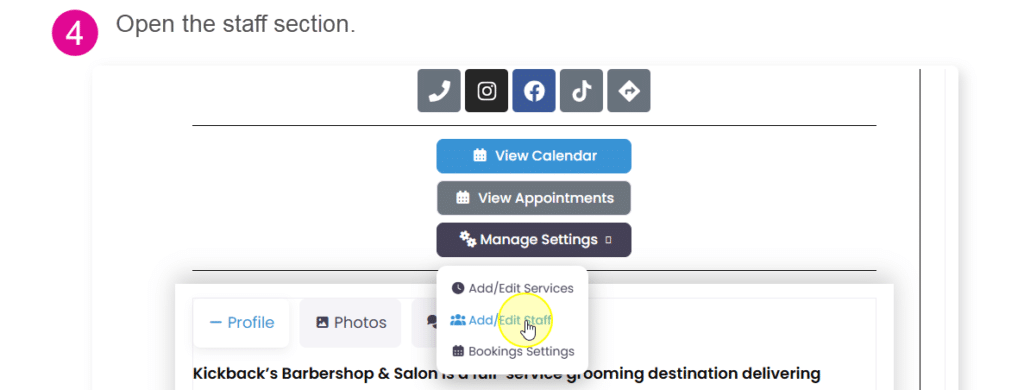The height and width of the screenshot is (390, 1024).
Task: Switch to the Profile tab
Action: [x=242, y=323]
